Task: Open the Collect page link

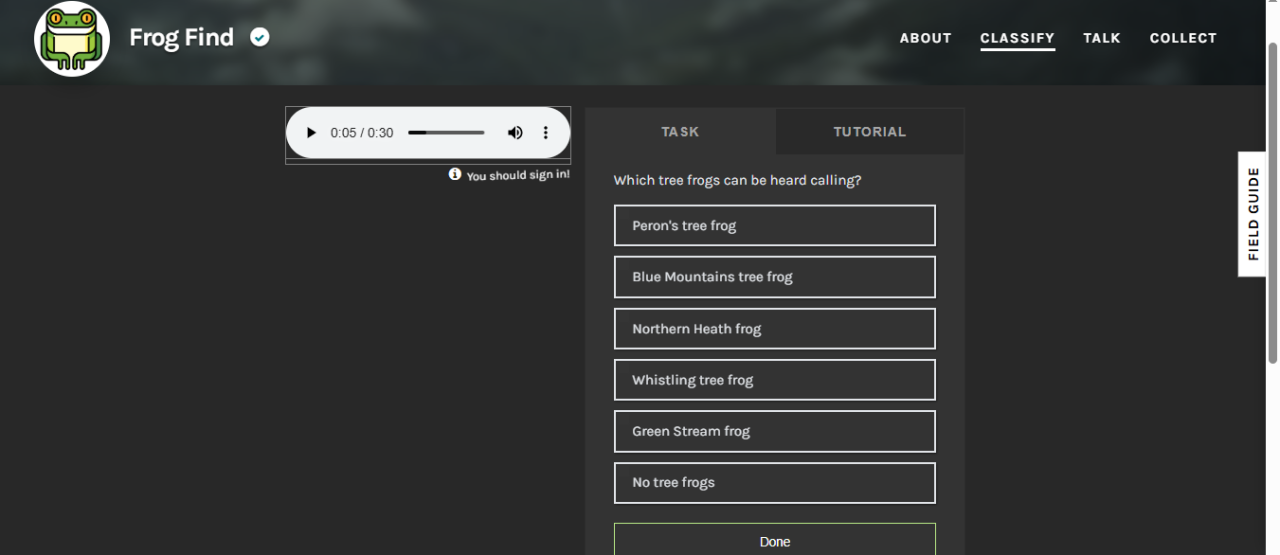Action: click(x=1183, y=38)
